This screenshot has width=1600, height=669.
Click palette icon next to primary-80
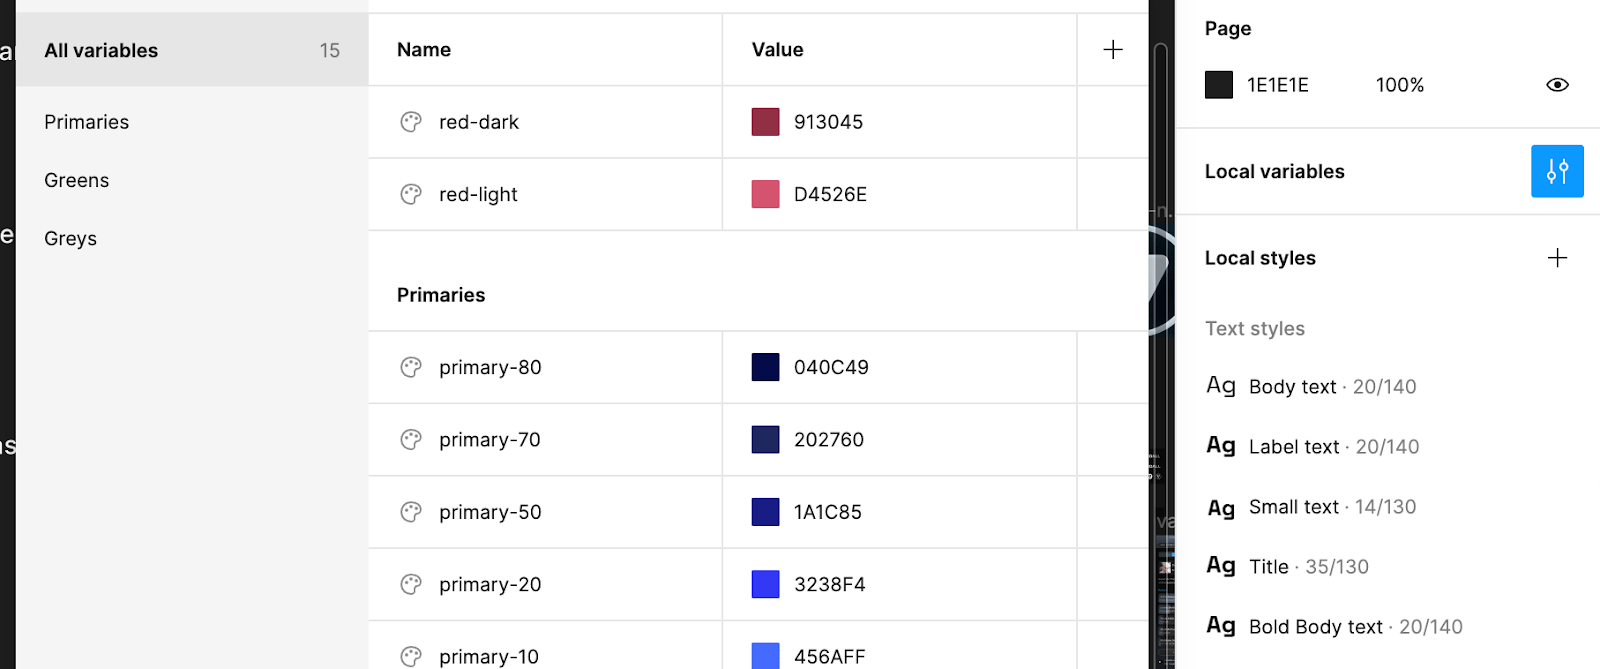pyautogui.click(x=411, y=367)
